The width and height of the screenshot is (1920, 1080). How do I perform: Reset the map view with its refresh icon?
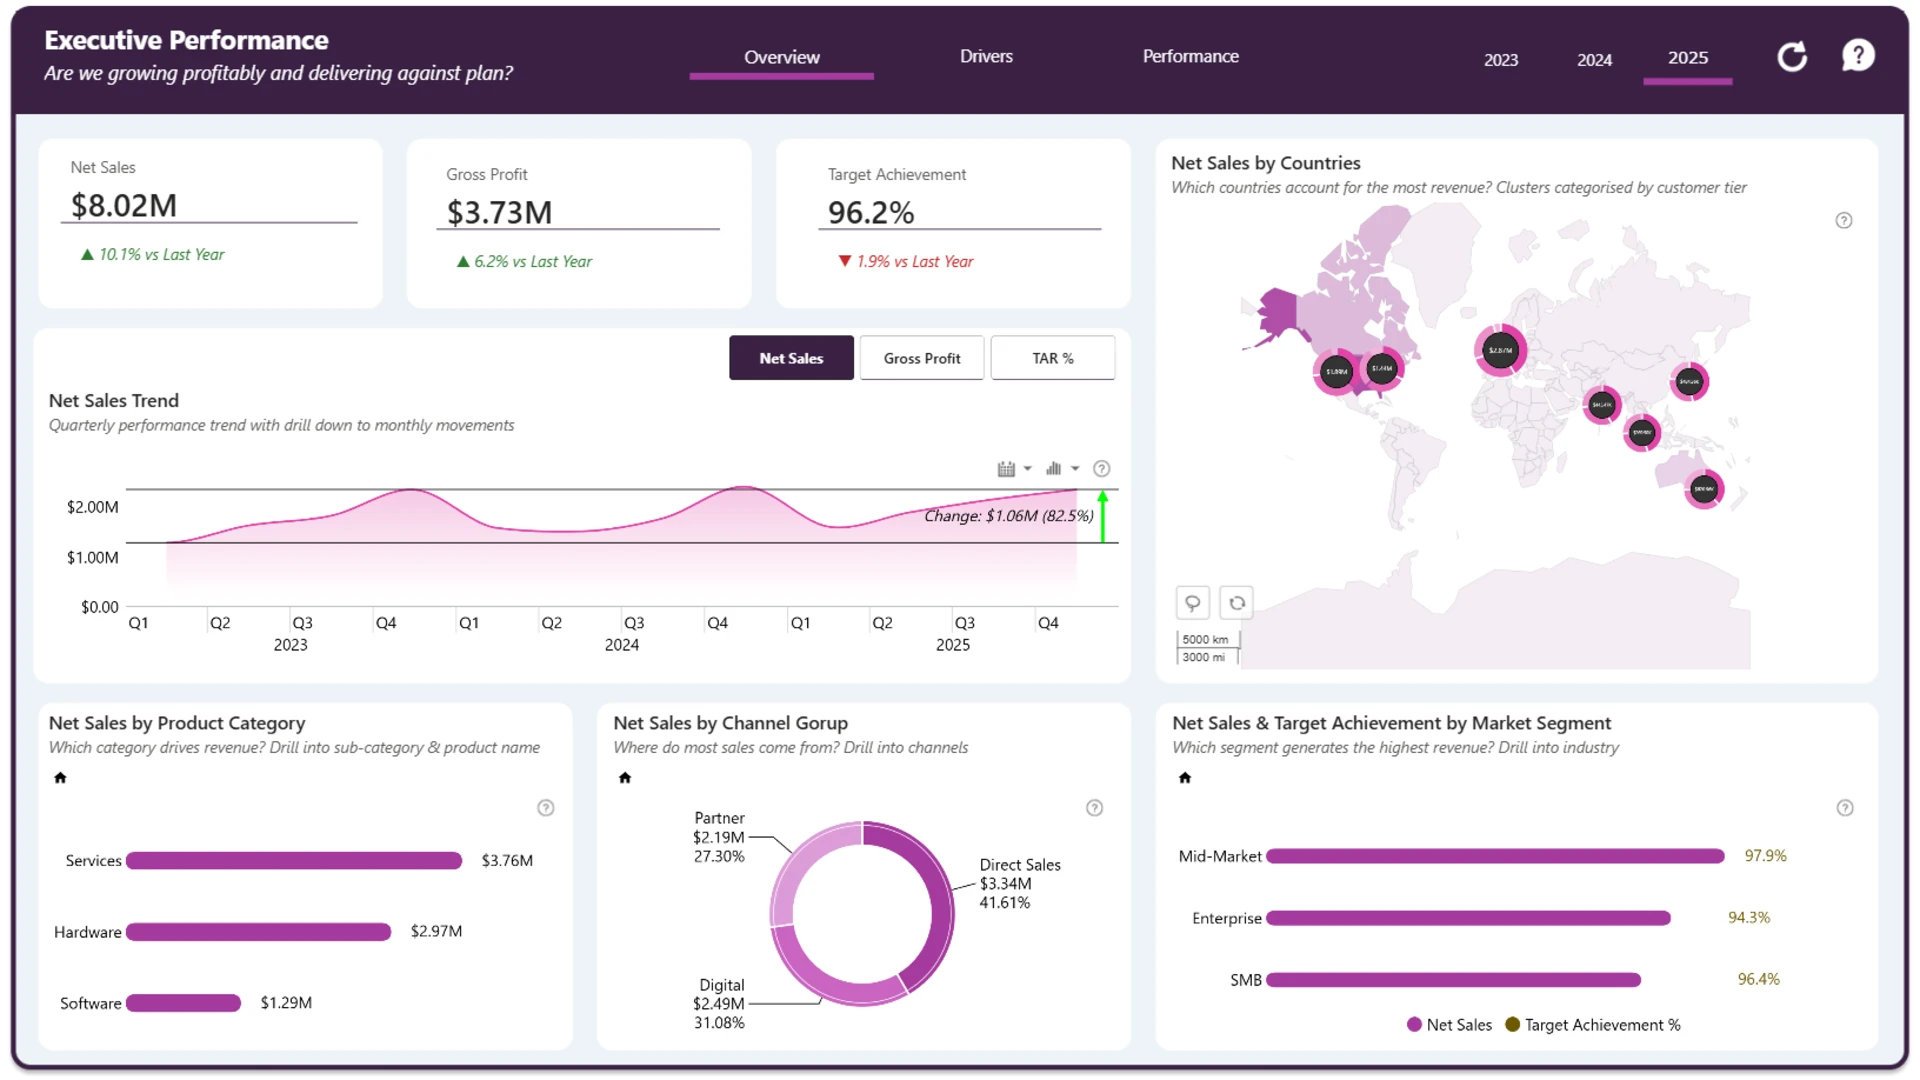pyautogui.click(x=1237, y=603)
